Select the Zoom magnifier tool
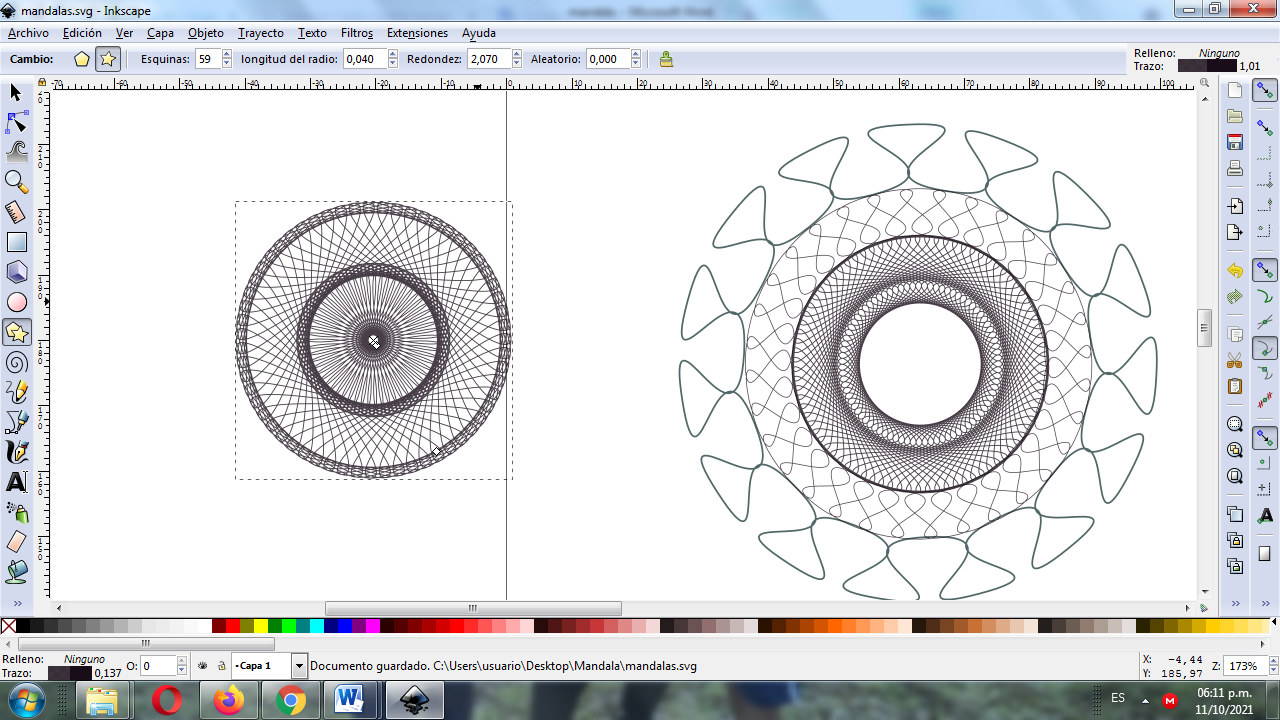Screen dimensions: 1280x720 pos(16,181)
